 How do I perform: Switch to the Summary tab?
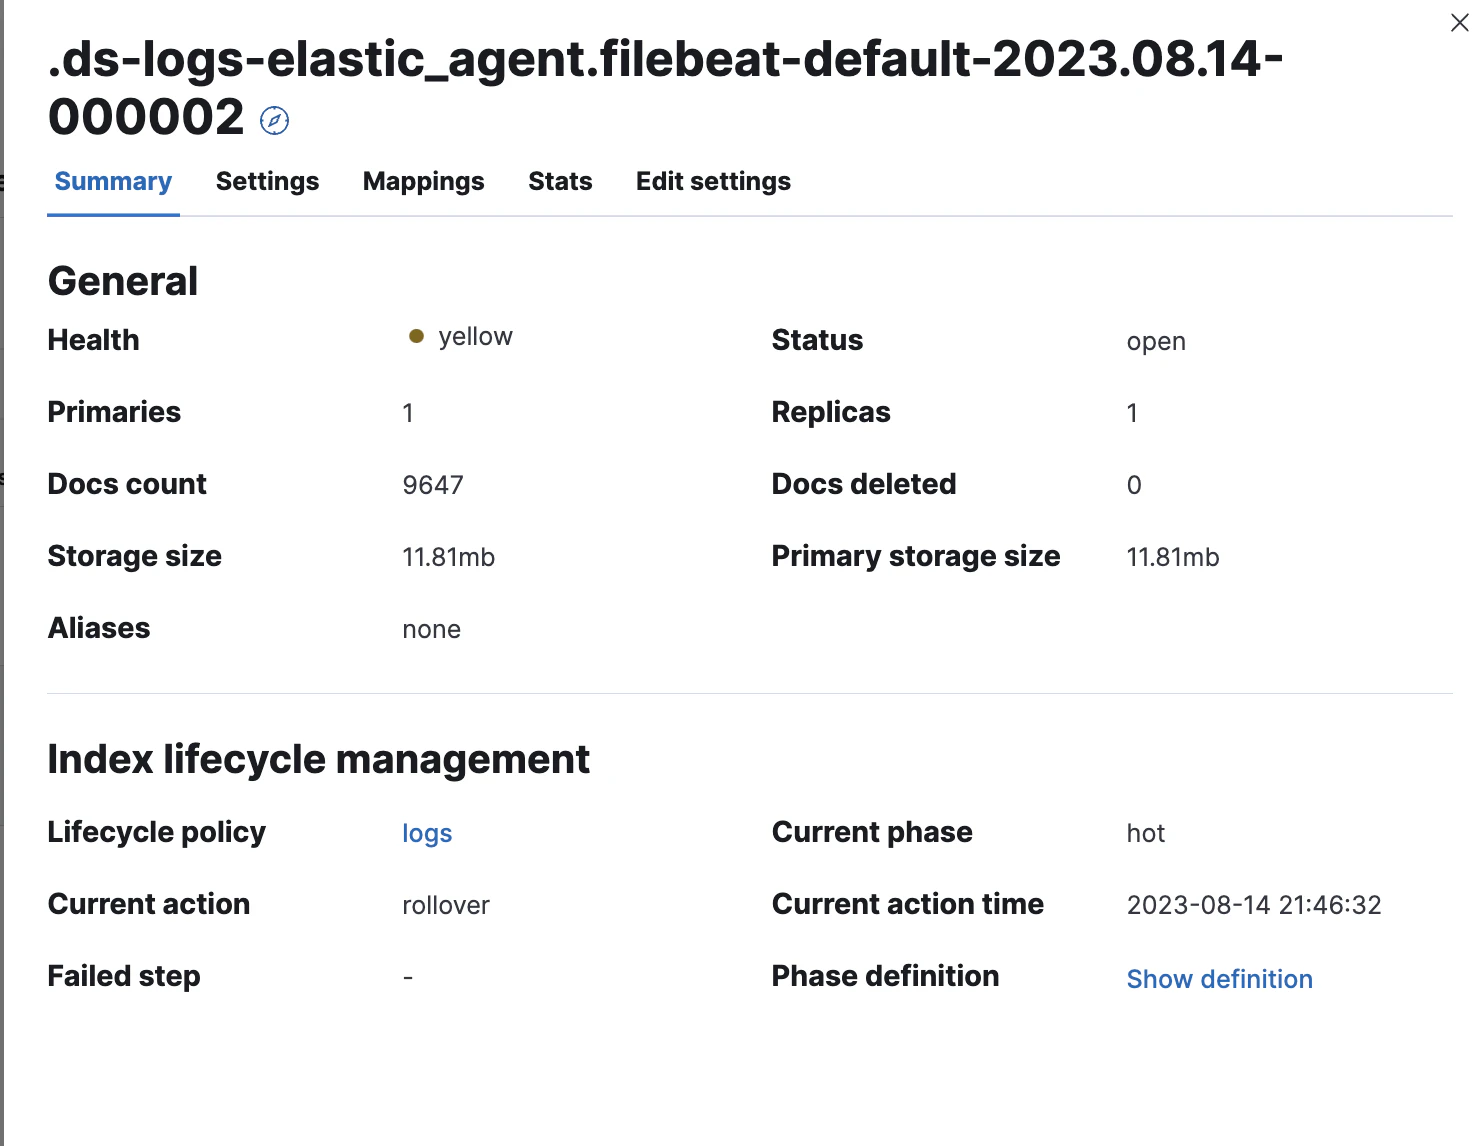pyautogui.click(x=113, y=182)
